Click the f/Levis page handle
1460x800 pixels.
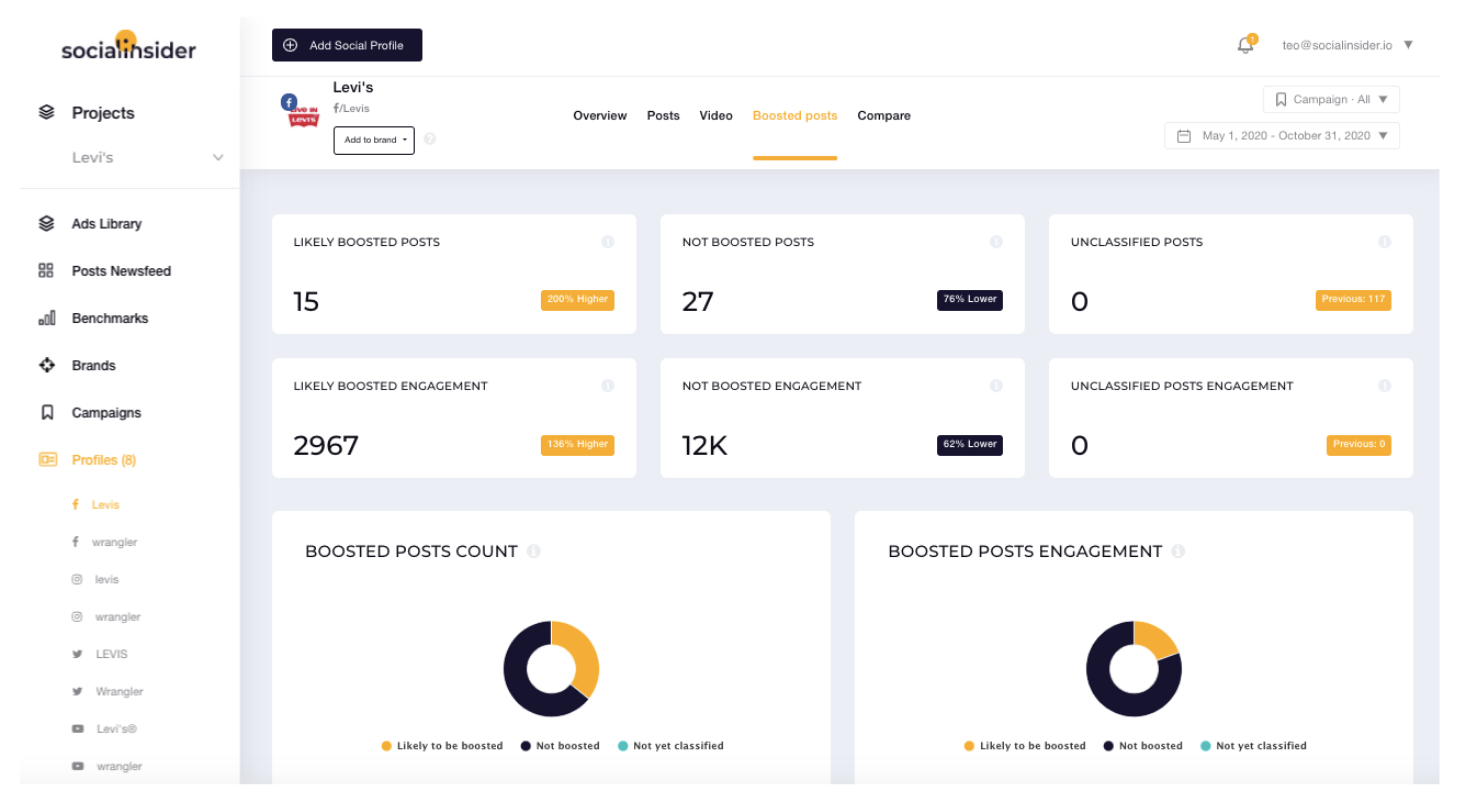point(351,108)
